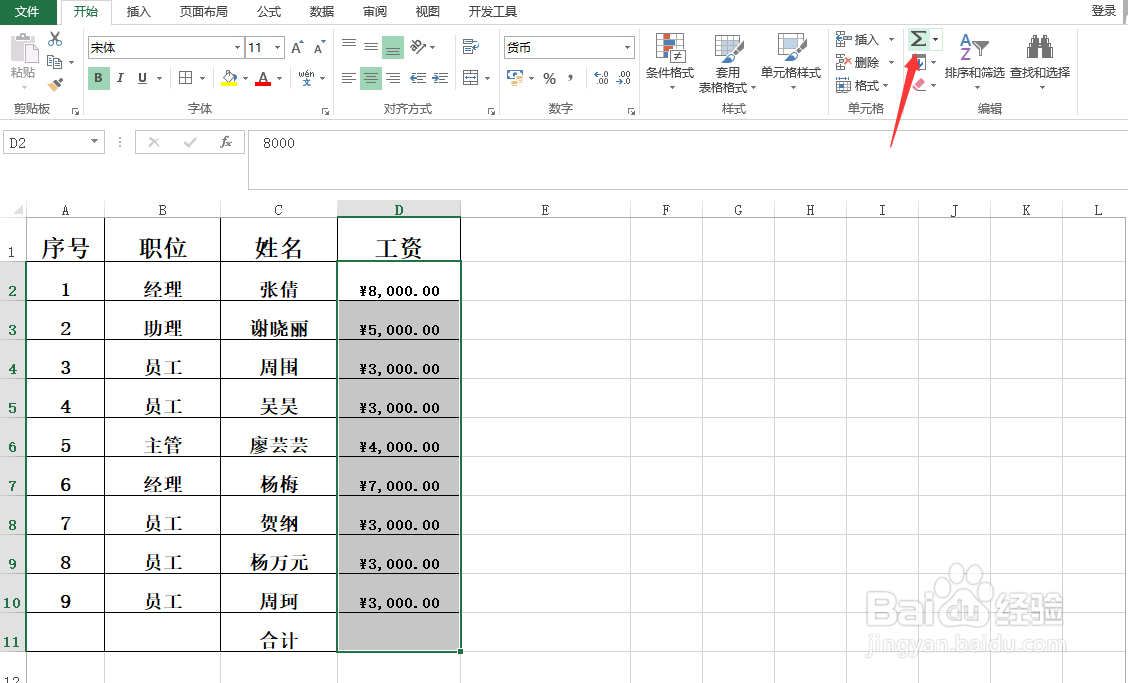Decrease indent icon
The width and height of the screenshot is (1128, 683).
418,78
